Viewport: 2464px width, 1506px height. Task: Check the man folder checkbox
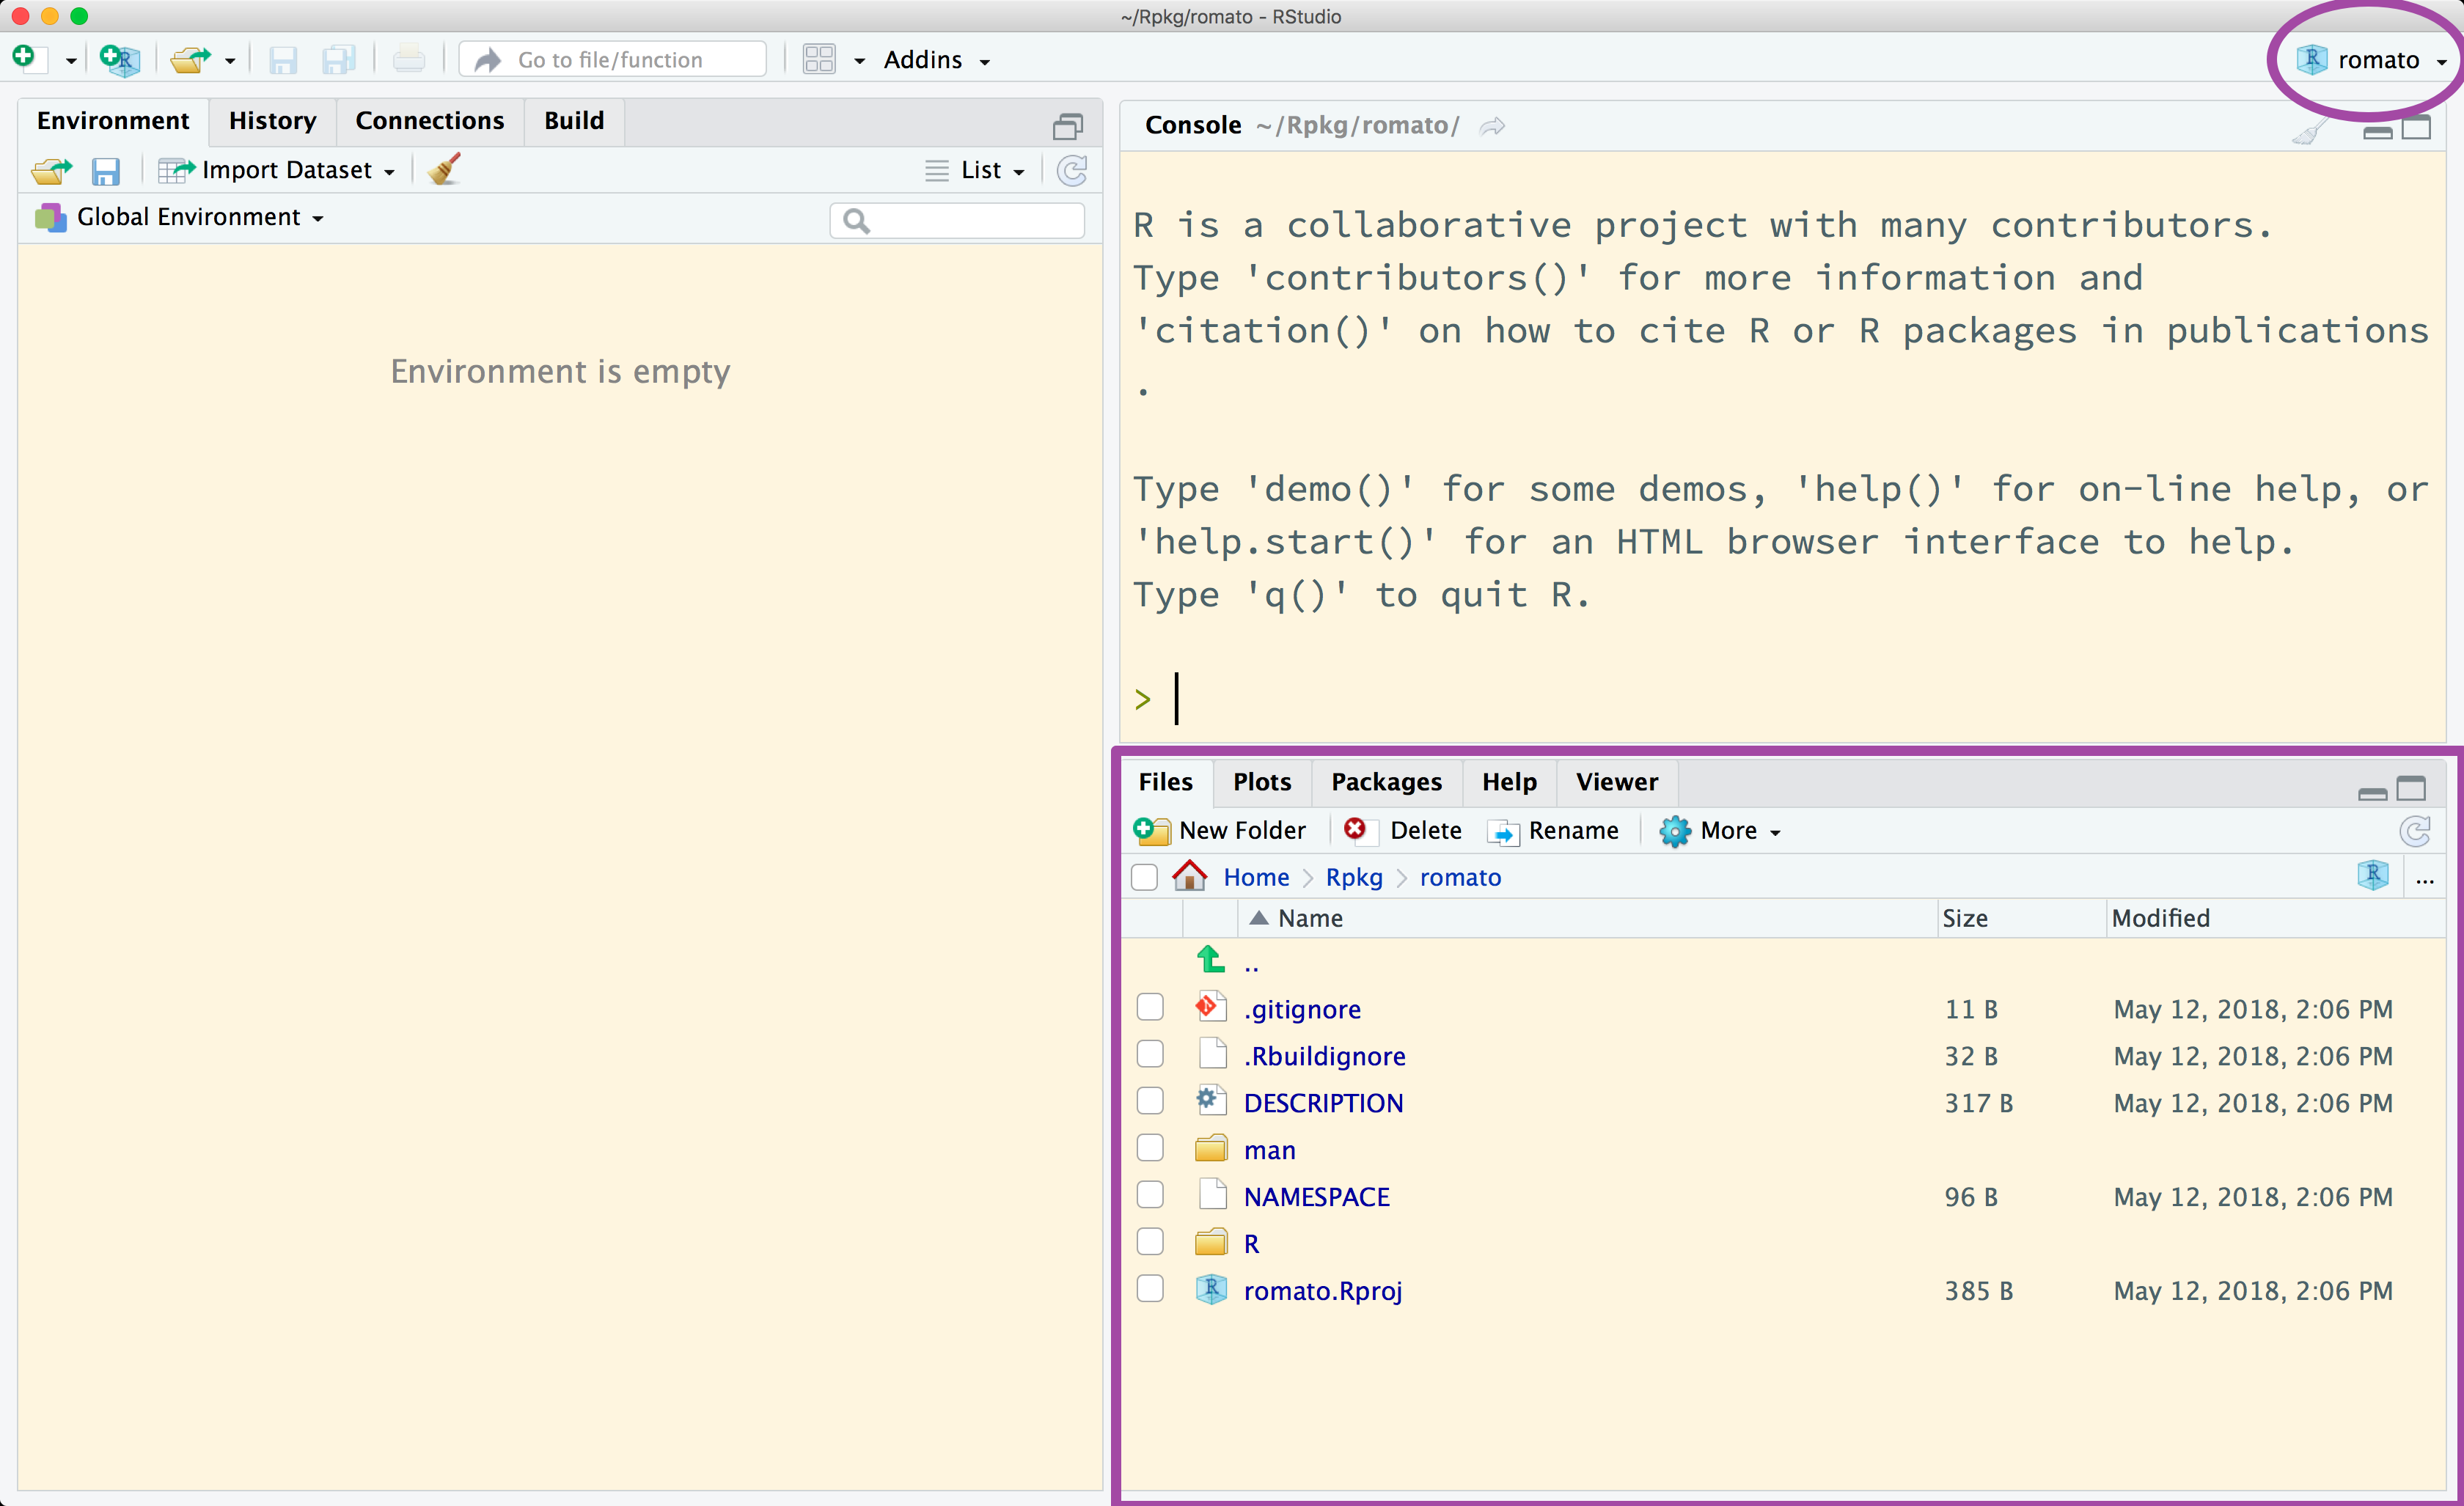click(1150, 1148)
